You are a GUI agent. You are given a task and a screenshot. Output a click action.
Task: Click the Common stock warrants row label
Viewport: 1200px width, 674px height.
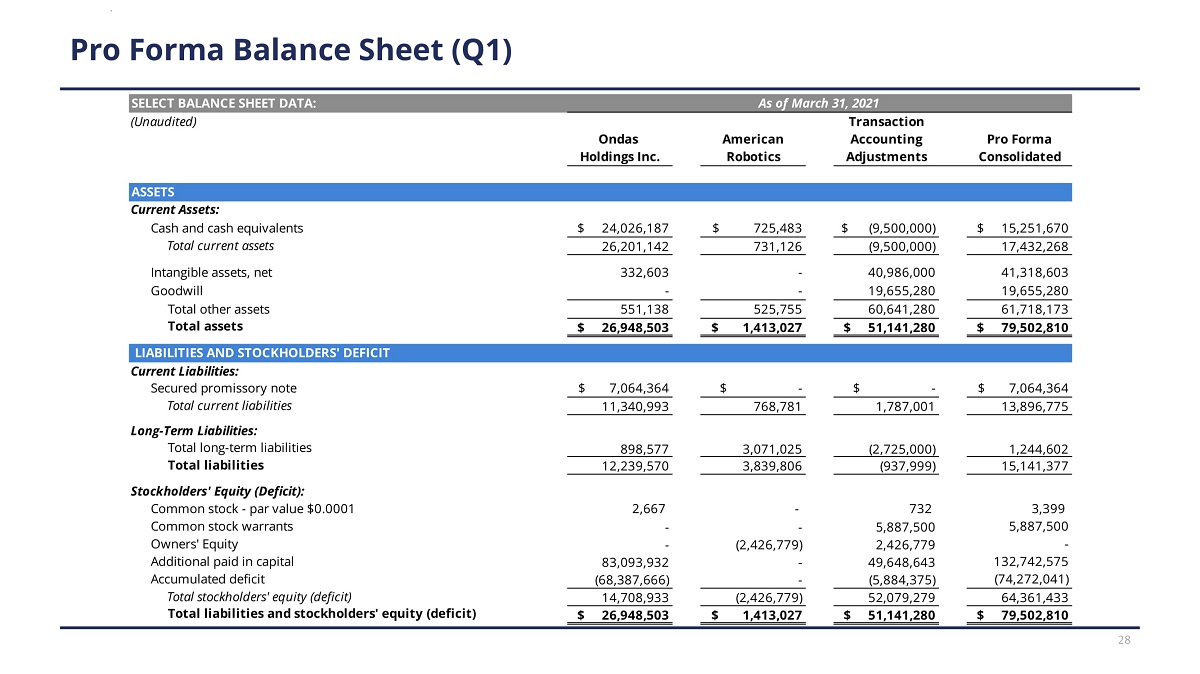(221, 526)
